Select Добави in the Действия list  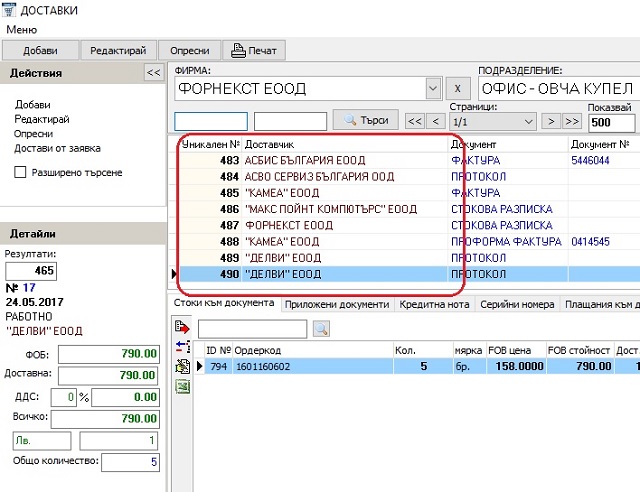[33, 105]
